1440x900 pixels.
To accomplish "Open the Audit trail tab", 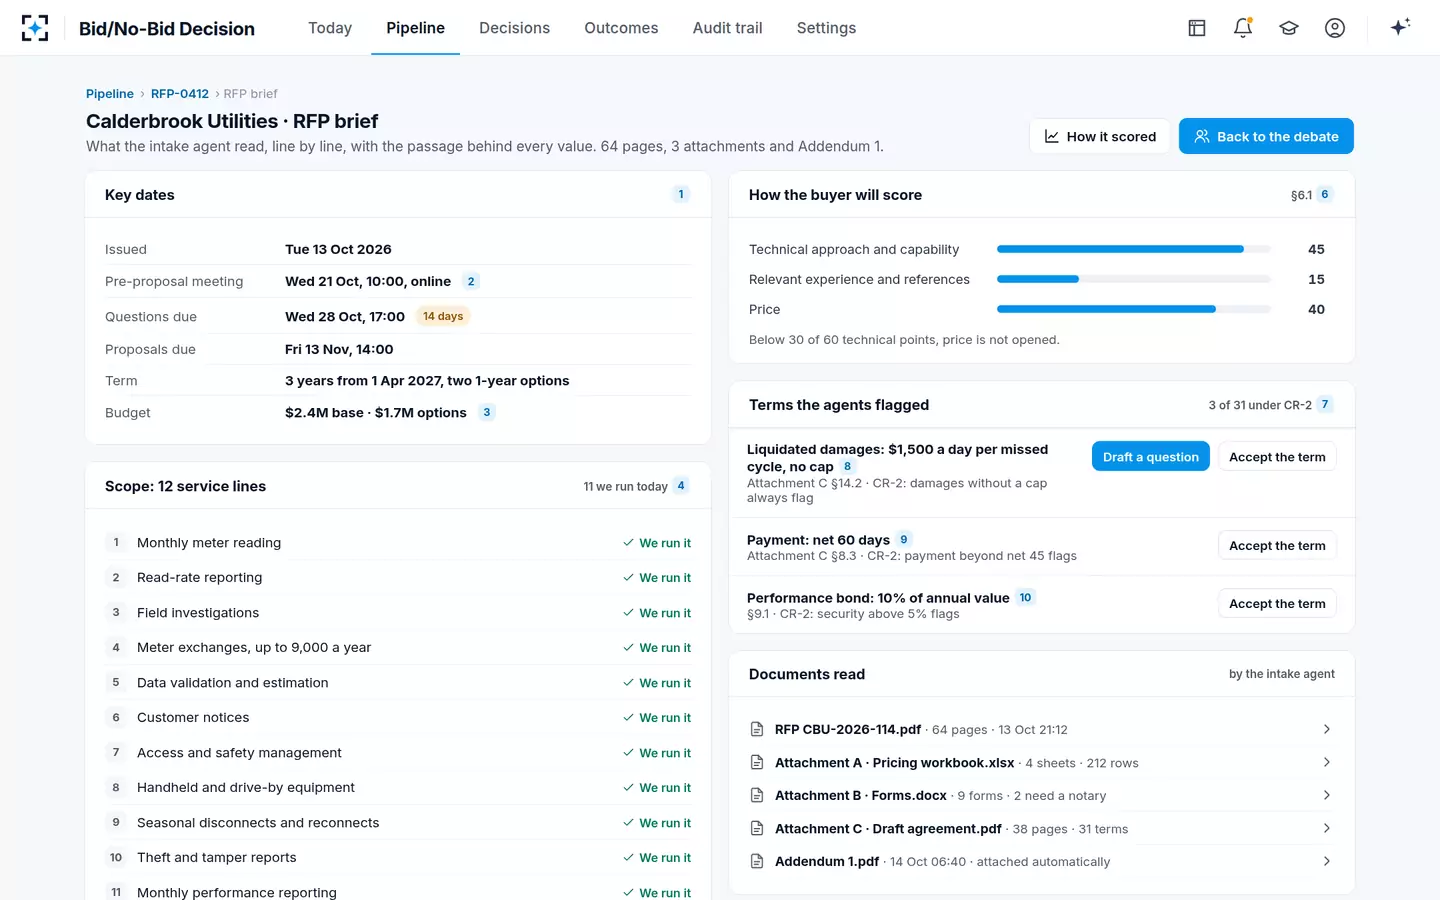I will (x=727, y=28).
